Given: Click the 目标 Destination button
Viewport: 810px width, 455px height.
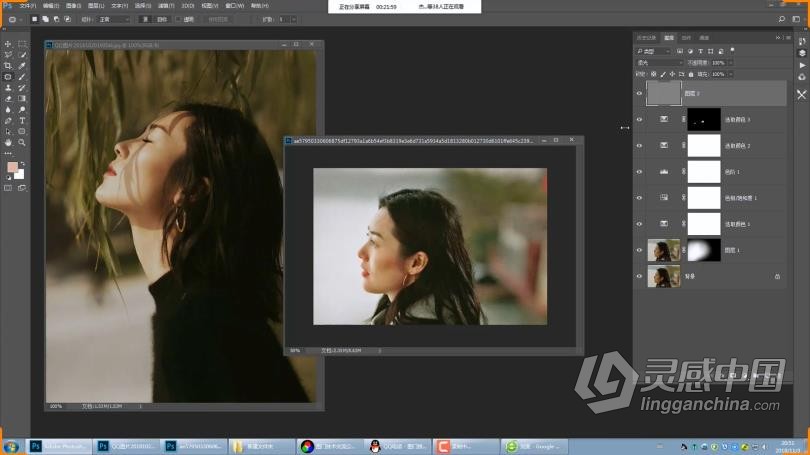Looking at the screenshot, I should pyautogui.click(x=162, y=19).
